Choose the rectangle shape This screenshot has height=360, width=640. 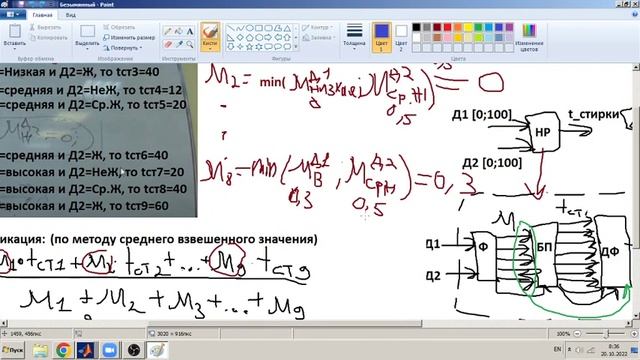[x=259, y=28]
